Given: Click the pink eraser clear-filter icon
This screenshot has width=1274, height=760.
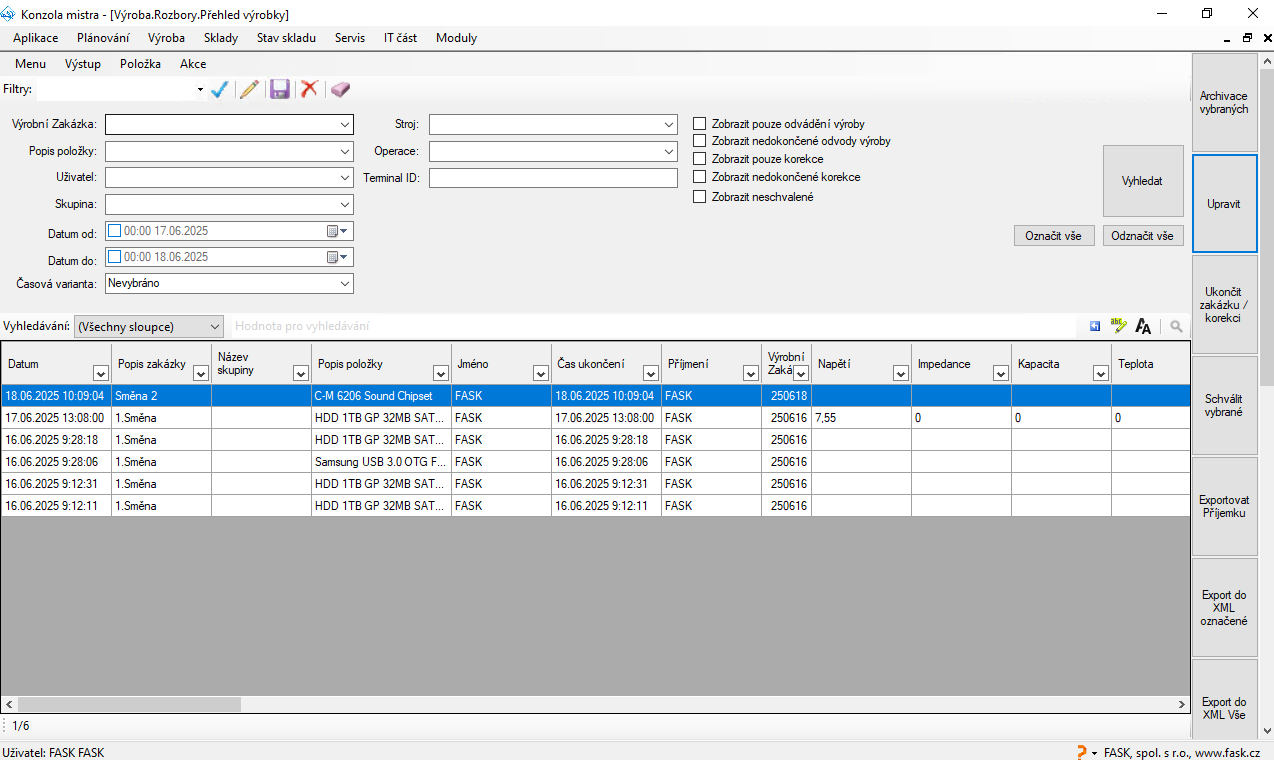Looking at the screenshot, I should pyautogui.click(x=341, y=89).
